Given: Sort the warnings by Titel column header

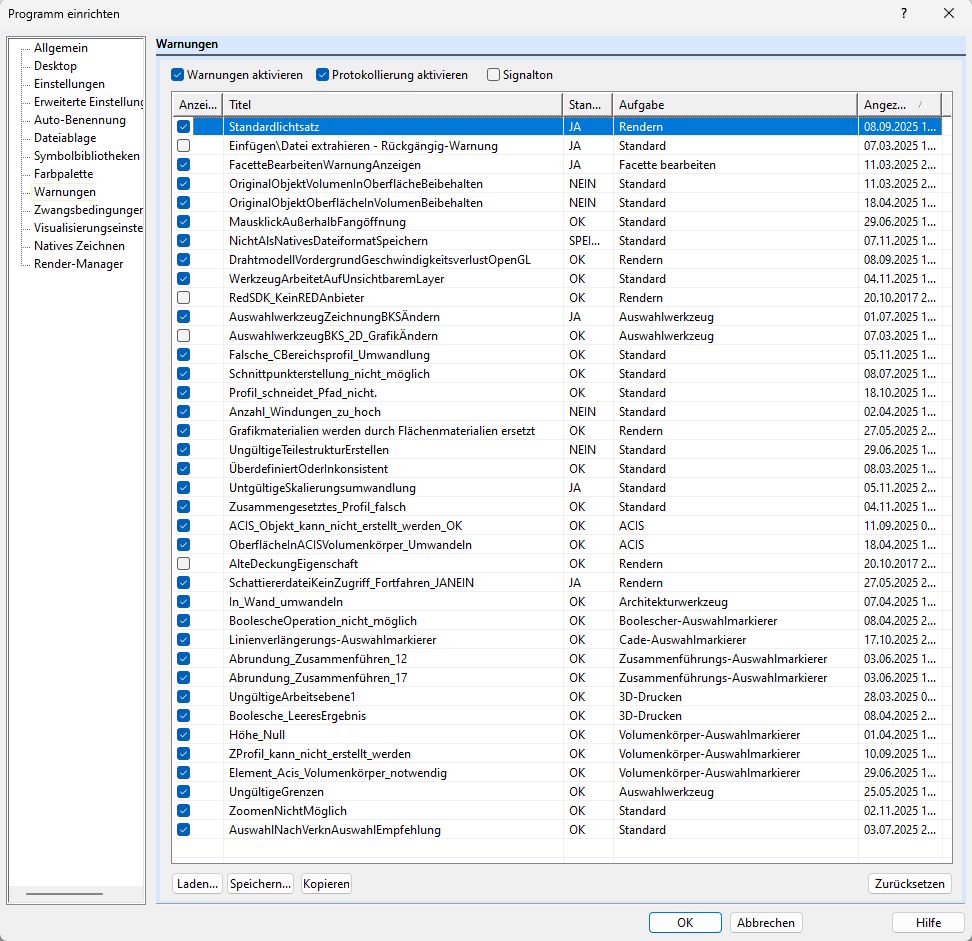Looking at the screenshot, I should click(391, 105).
